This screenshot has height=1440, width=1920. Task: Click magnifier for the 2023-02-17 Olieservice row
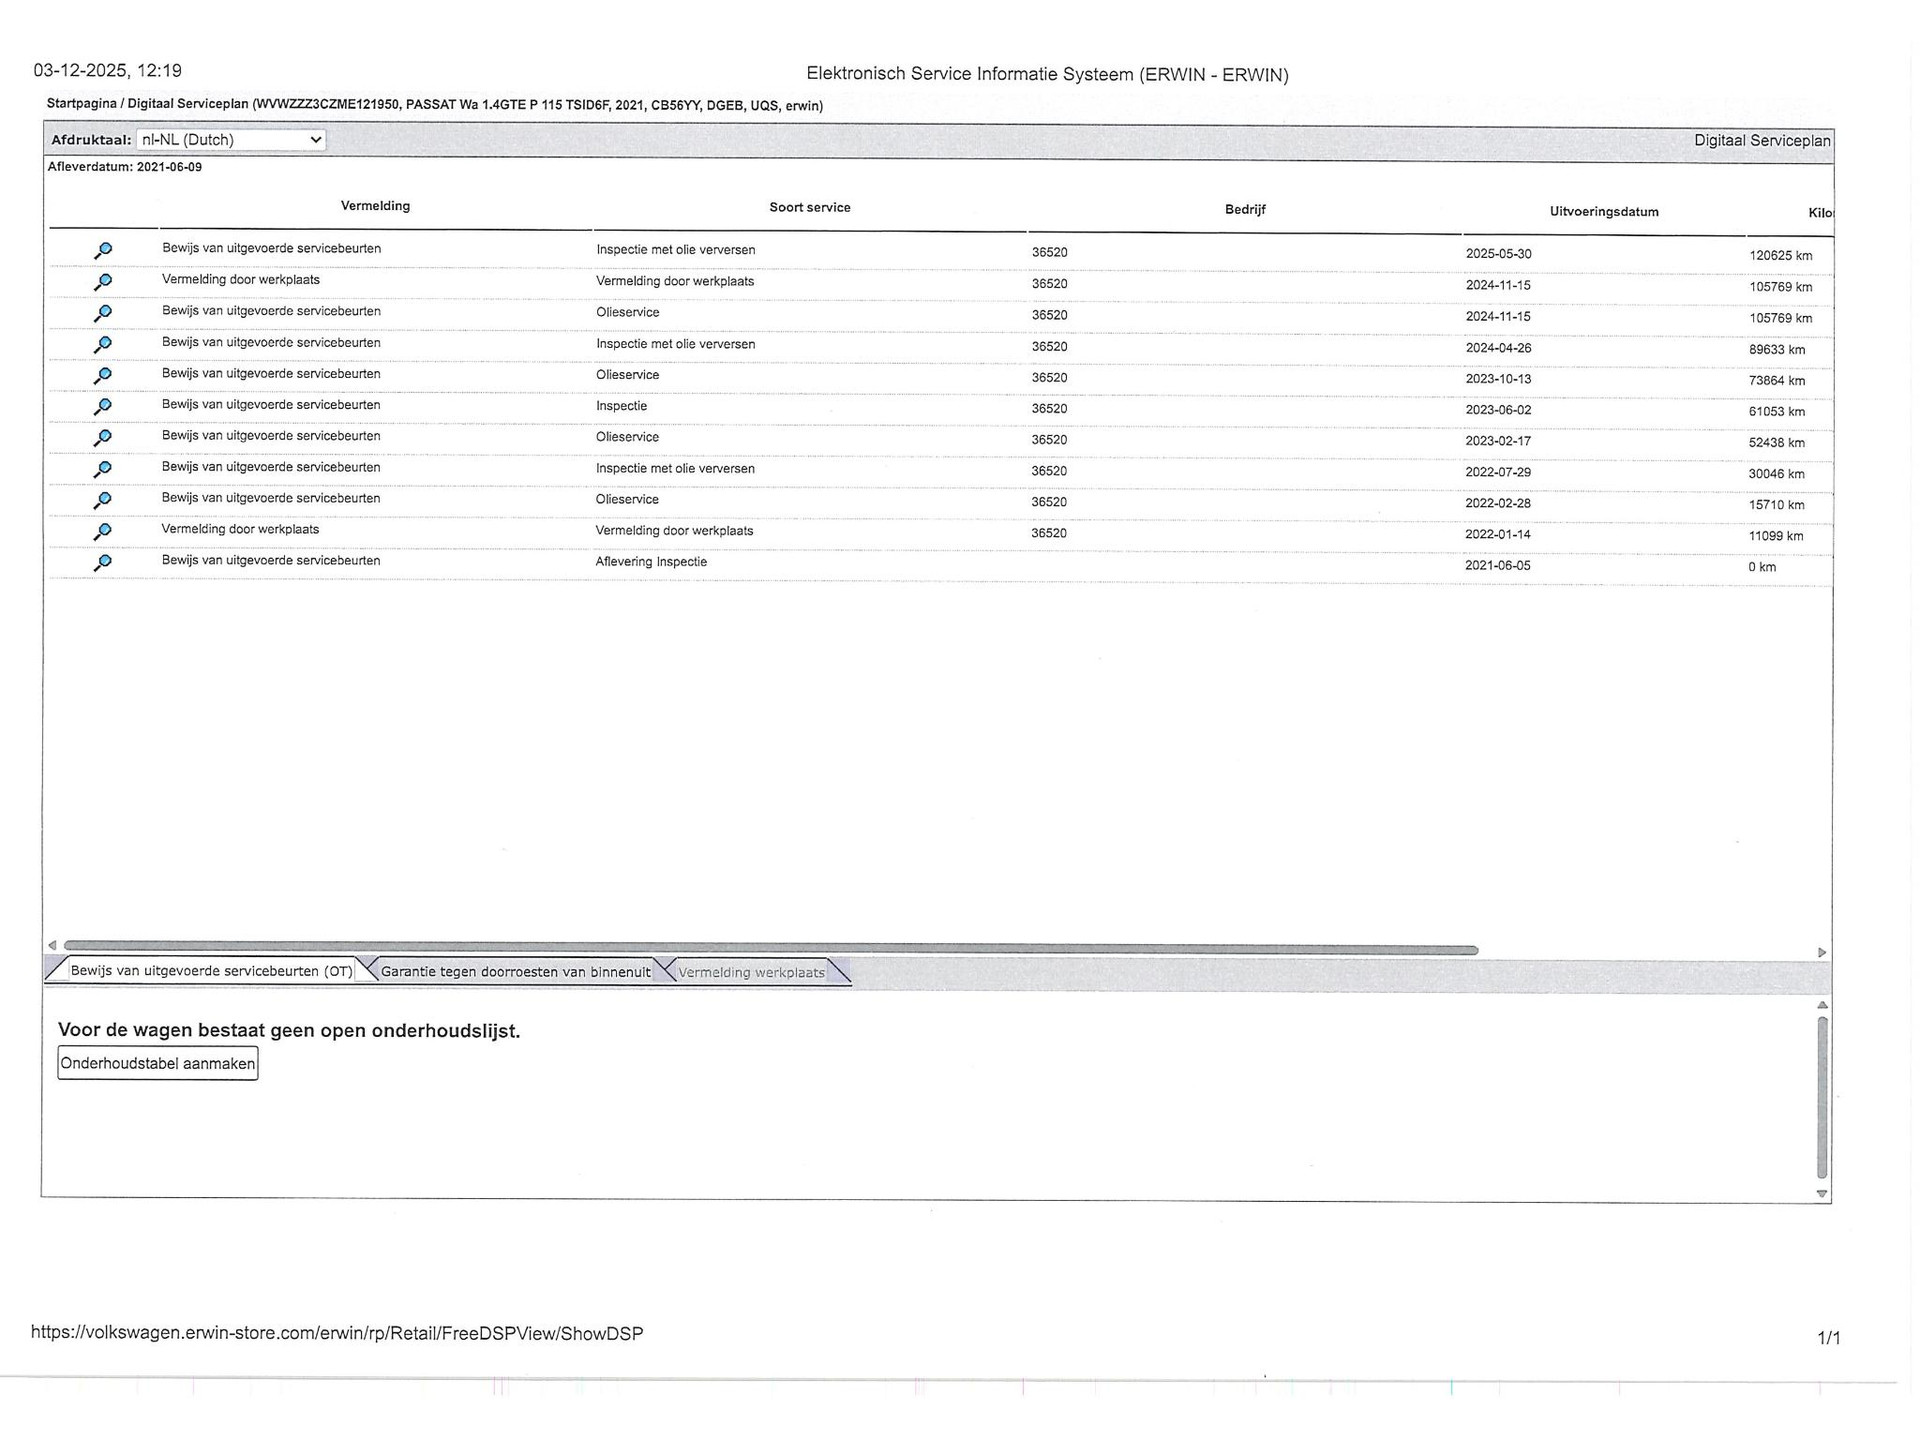pyautogui.click(x=102, y=438)
